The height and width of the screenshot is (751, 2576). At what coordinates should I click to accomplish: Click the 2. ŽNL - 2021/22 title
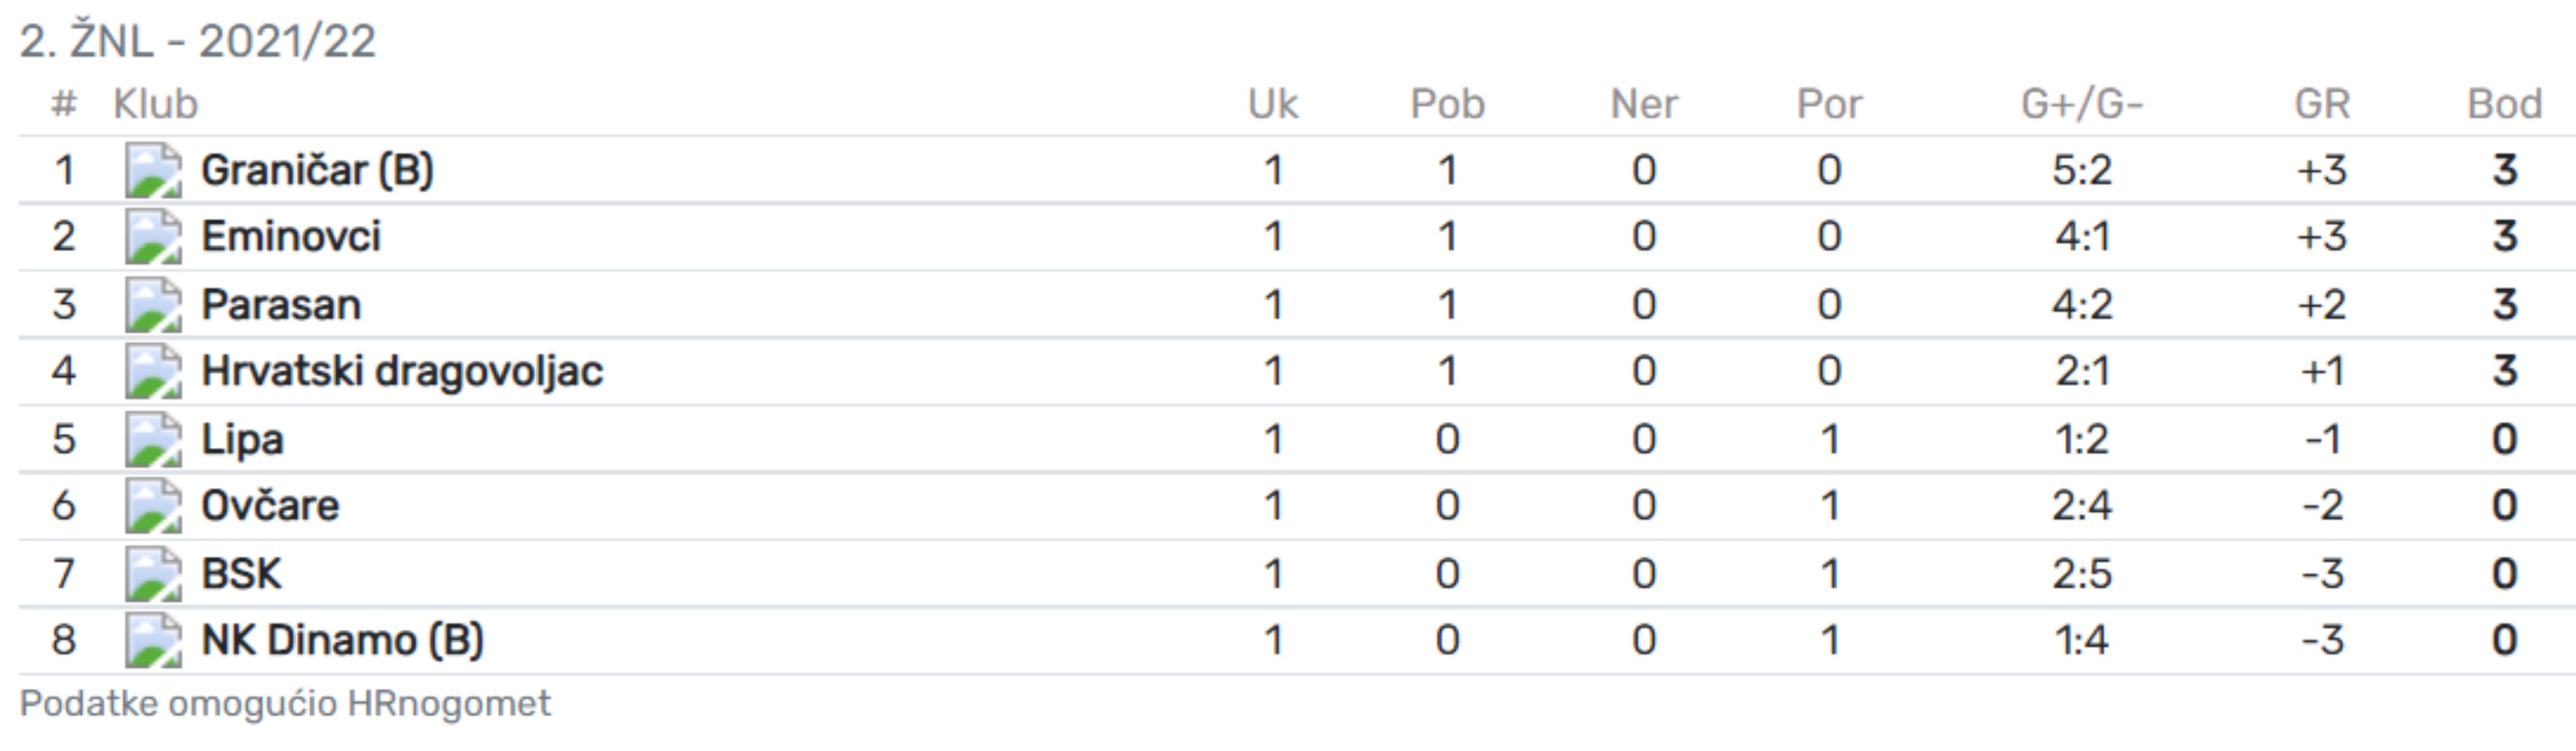click(198, 42)
